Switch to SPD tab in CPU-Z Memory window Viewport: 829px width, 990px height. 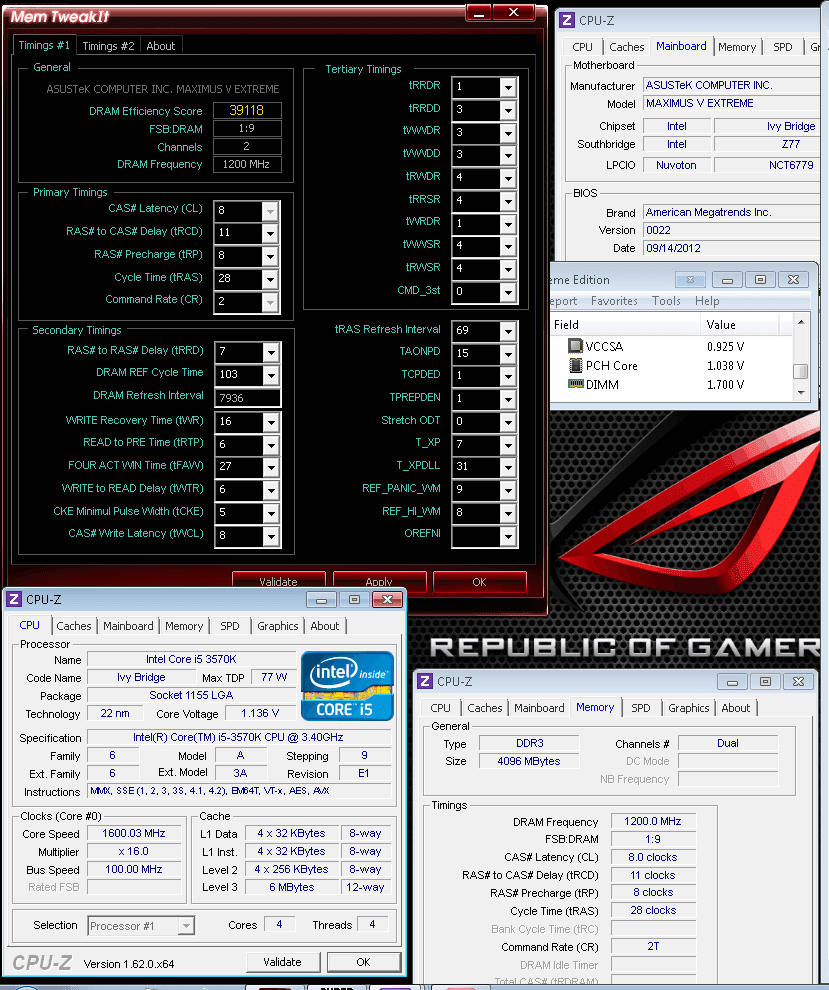coord(640,708)
